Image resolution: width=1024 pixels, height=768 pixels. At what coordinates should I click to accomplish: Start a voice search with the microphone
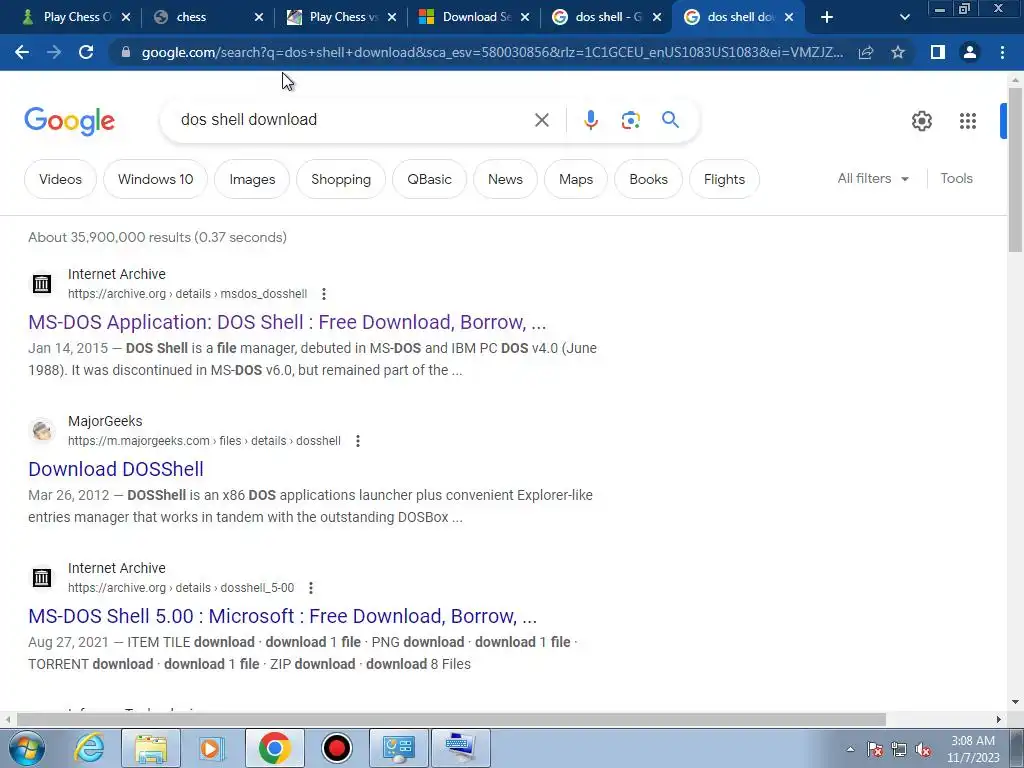590,120
